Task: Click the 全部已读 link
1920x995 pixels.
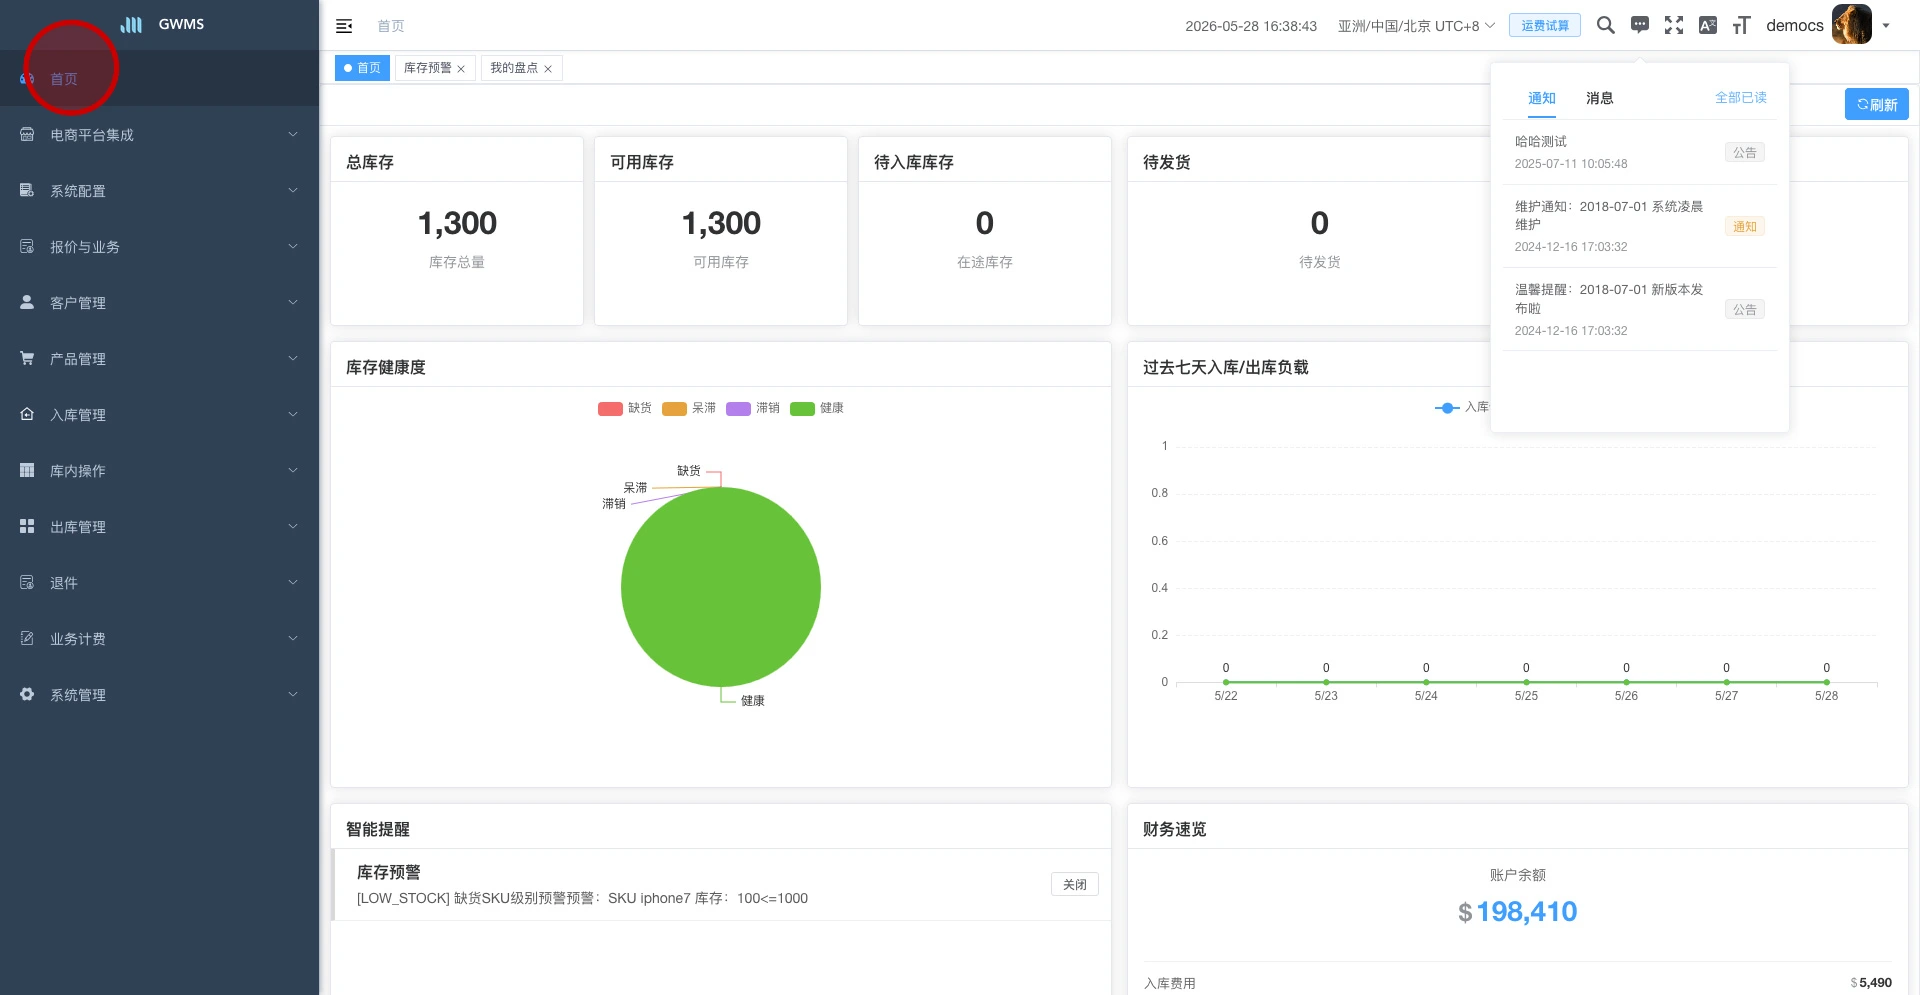Action: pyautogui.click(x=1740, y=97)
